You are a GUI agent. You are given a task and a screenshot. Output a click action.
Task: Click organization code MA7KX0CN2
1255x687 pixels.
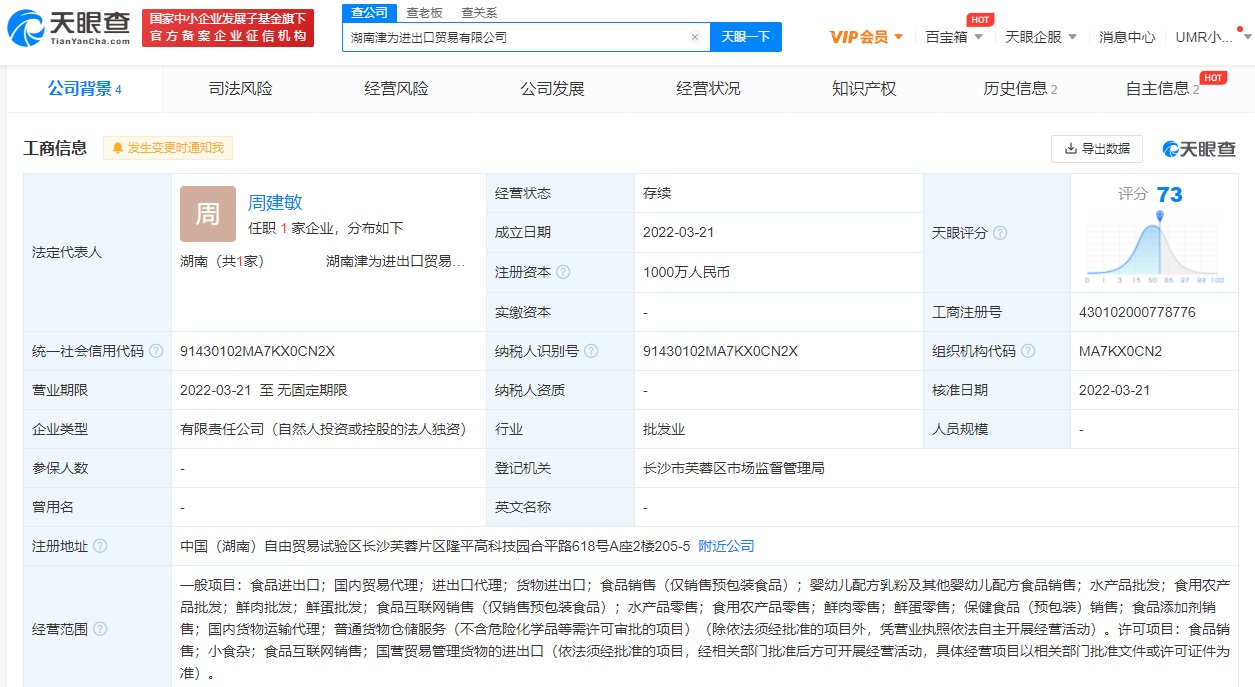(1120, 351)
